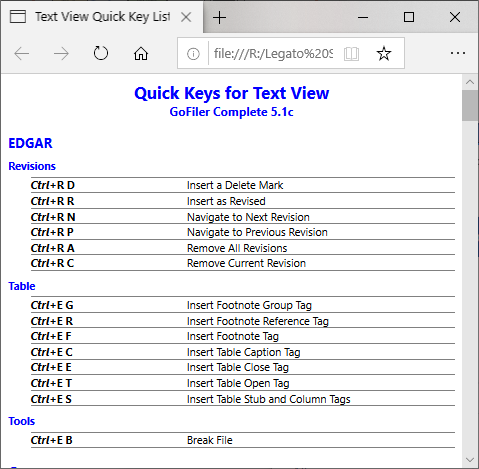The width and height of the screenshot is (479, 469).
Task: Click the Tools subheading
Action: [22, 421]
